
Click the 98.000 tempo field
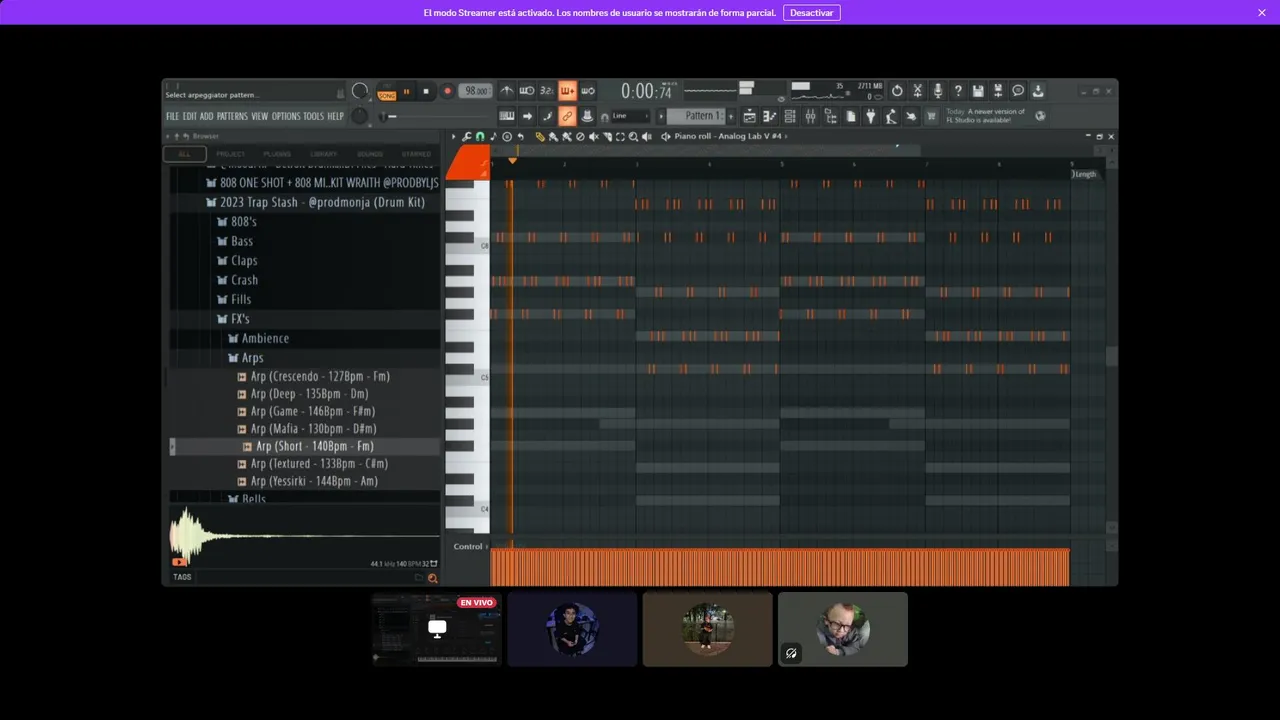pyautogui.click(x=476, y=91)
